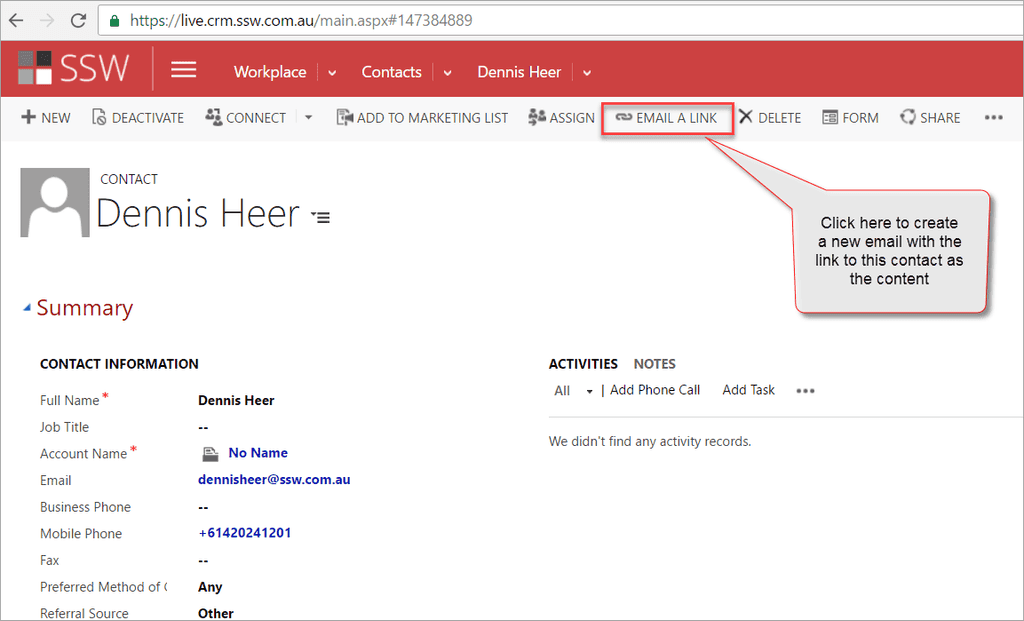Open the Workplace dropdown chevron

pos(331,72)
